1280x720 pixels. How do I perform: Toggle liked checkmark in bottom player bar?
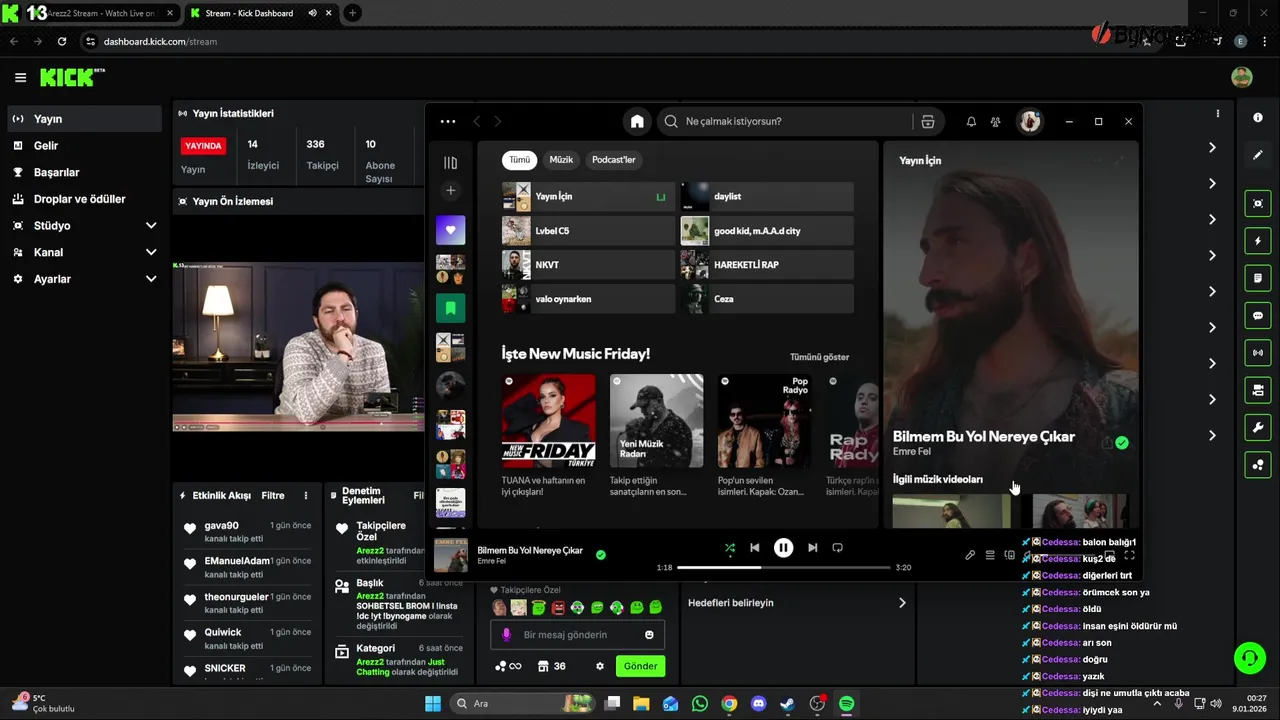tap(601, 554)
